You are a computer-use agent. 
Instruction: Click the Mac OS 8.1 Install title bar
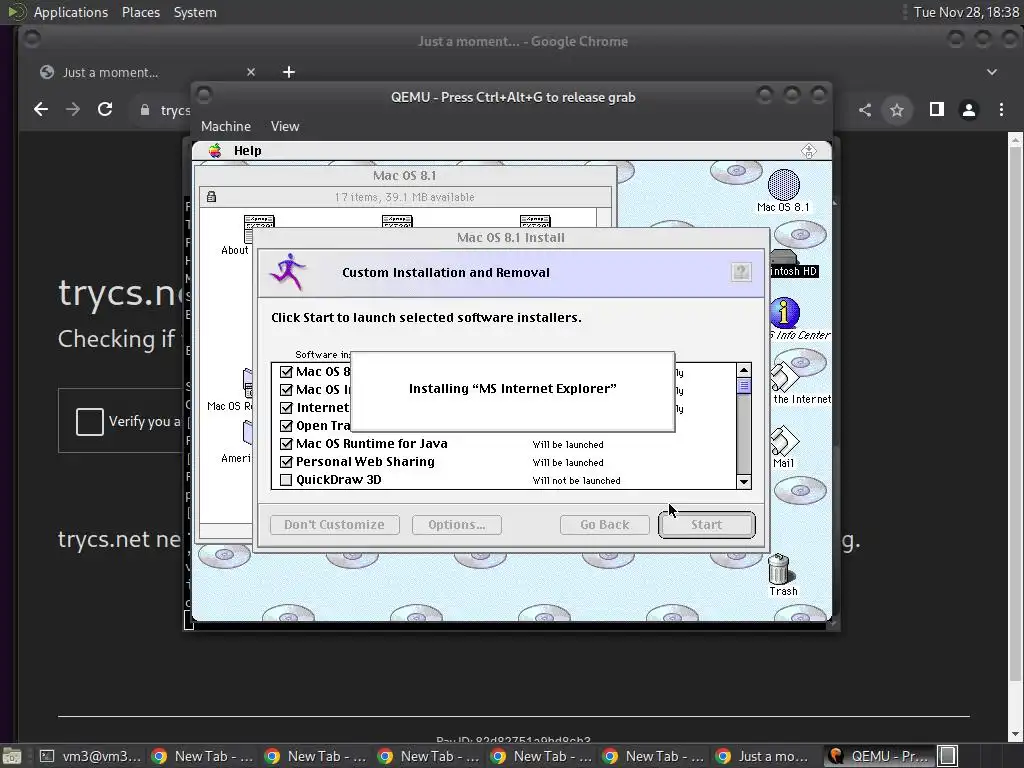tap(511, 238)
